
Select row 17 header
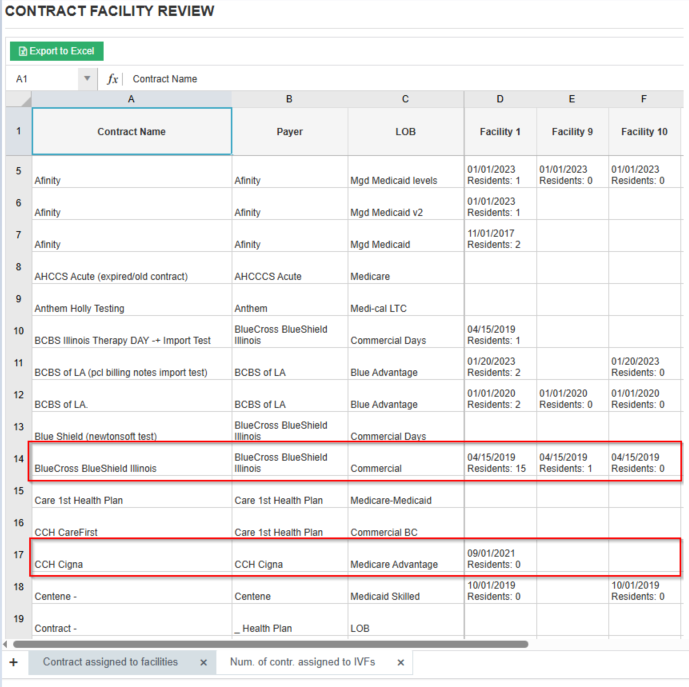[18, 555]
